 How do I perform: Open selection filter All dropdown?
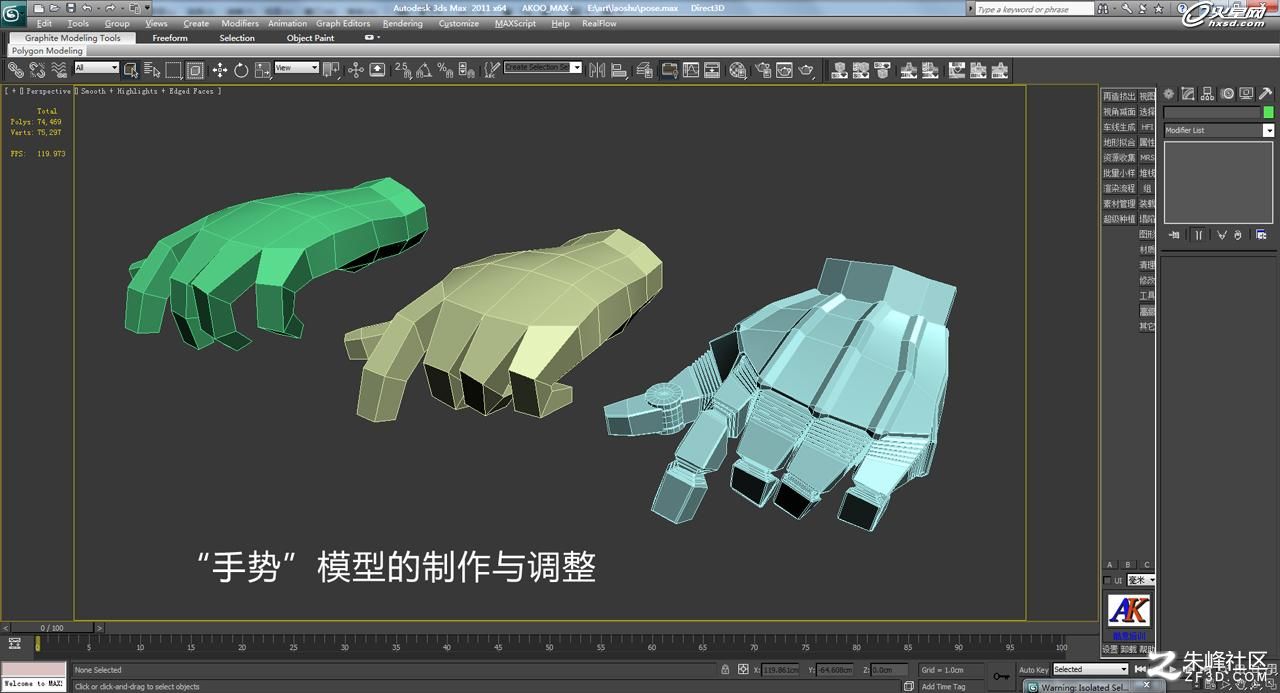click(96, 68)
